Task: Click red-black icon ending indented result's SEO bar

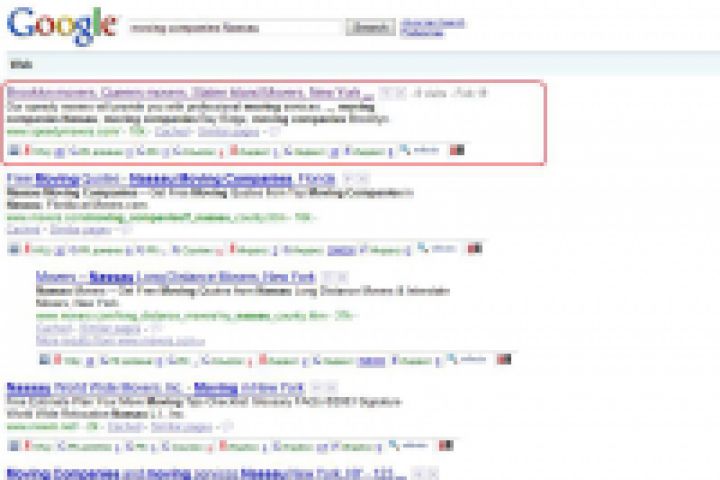Action: 504,359
